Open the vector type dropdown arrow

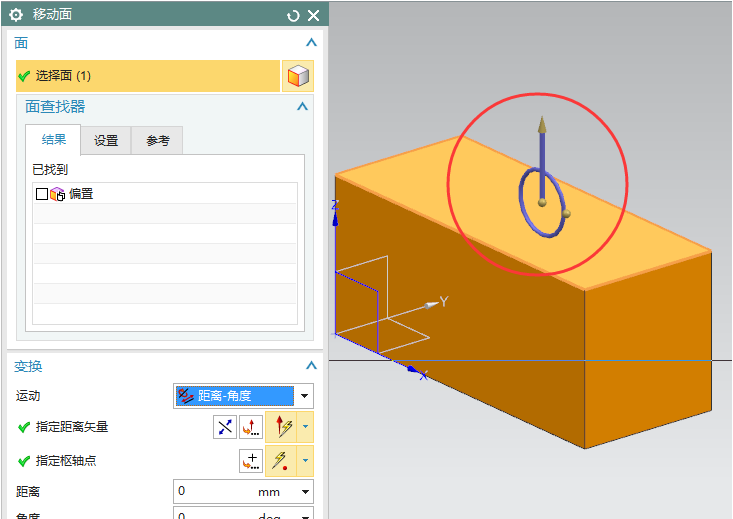pyautogui.click(x=305, y=428)
